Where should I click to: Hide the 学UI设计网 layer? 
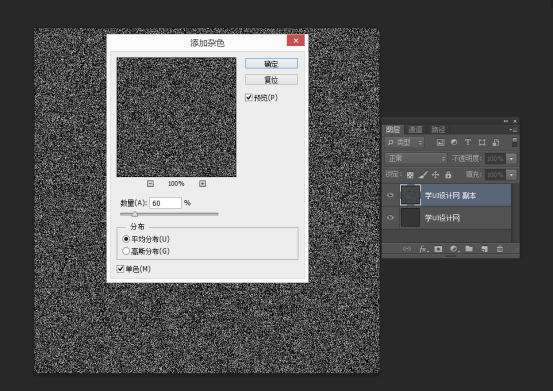pos(390,218)
